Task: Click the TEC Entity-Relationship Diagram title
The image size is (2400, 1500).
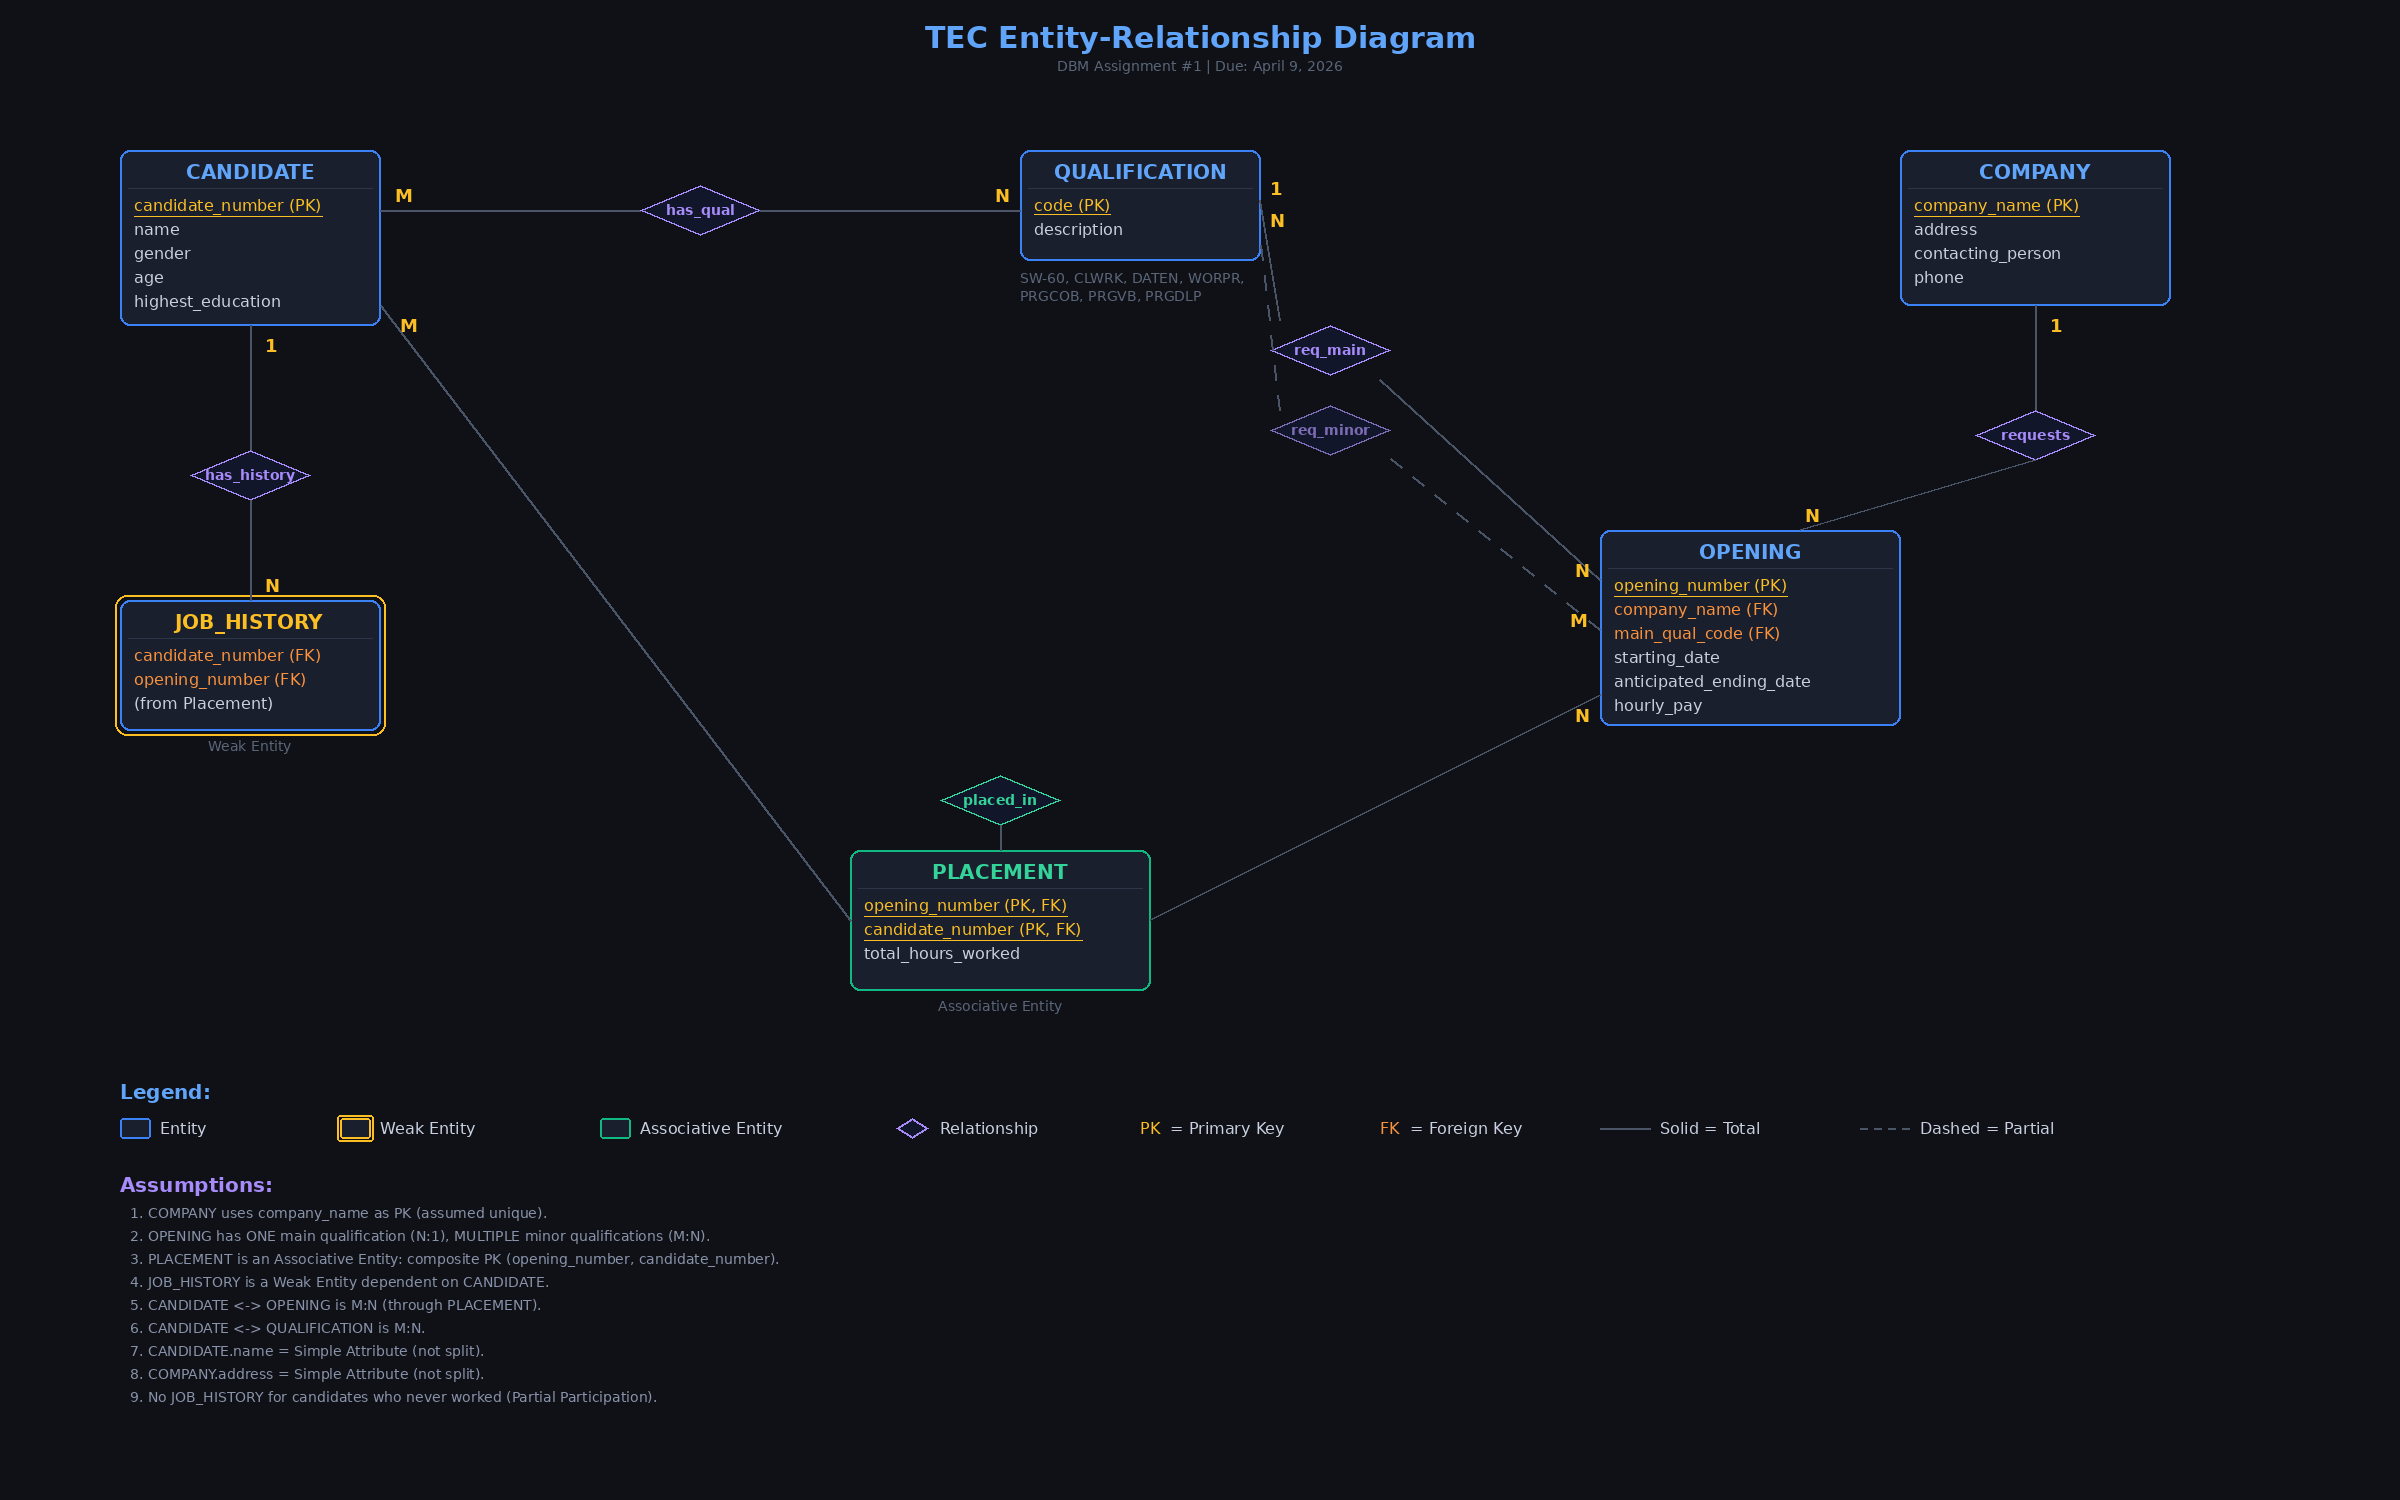Action: tap(1200, 38)
